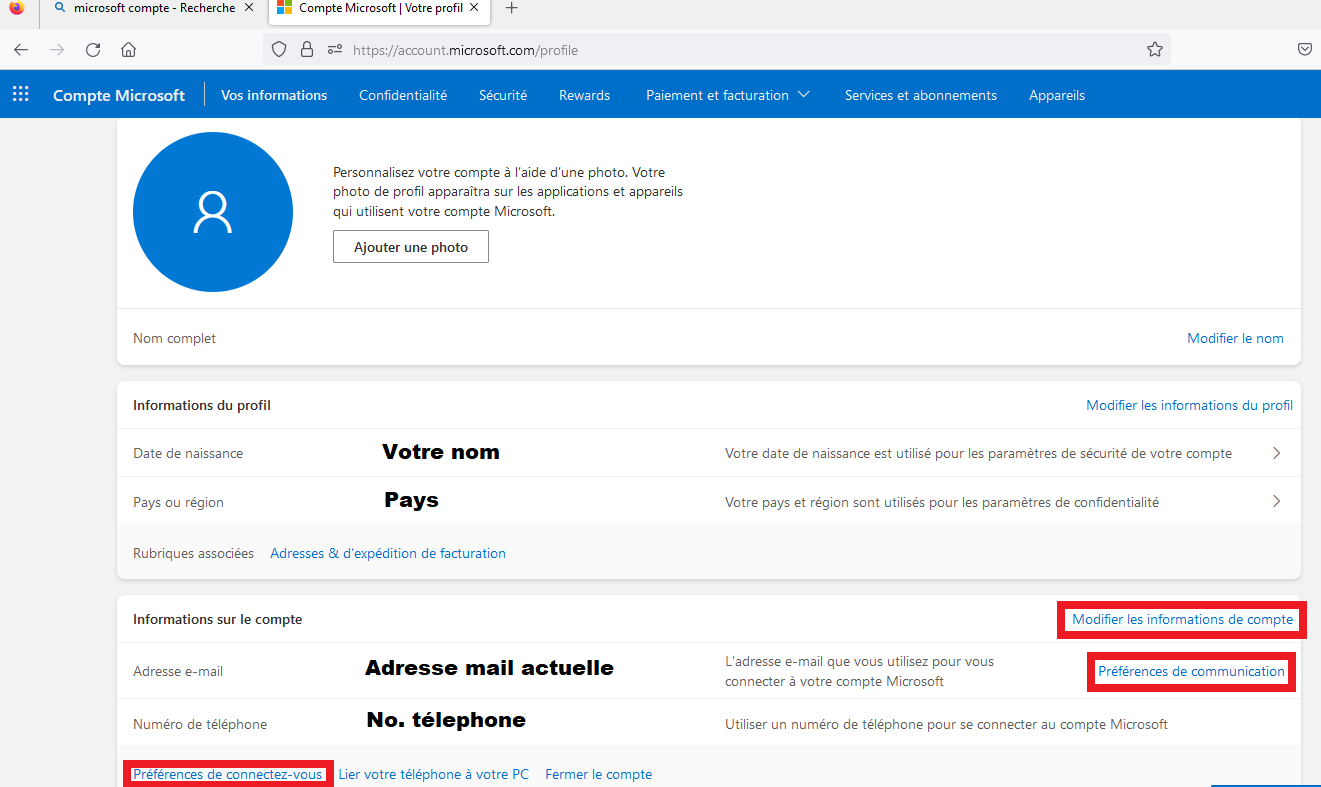Close the 'microsoft compte - Recherche' tab

[x=249, y=8]
